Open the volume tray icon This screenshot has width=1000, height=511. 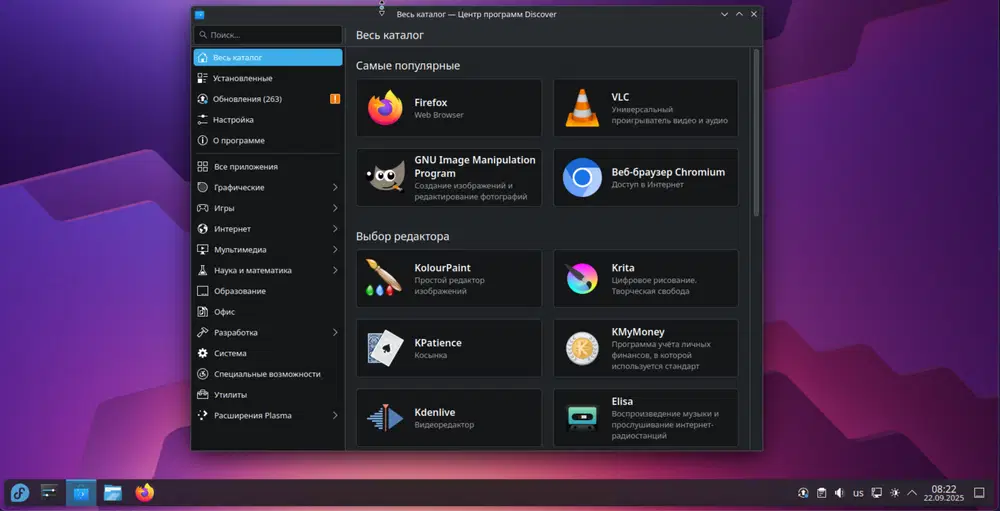[840, 492]
